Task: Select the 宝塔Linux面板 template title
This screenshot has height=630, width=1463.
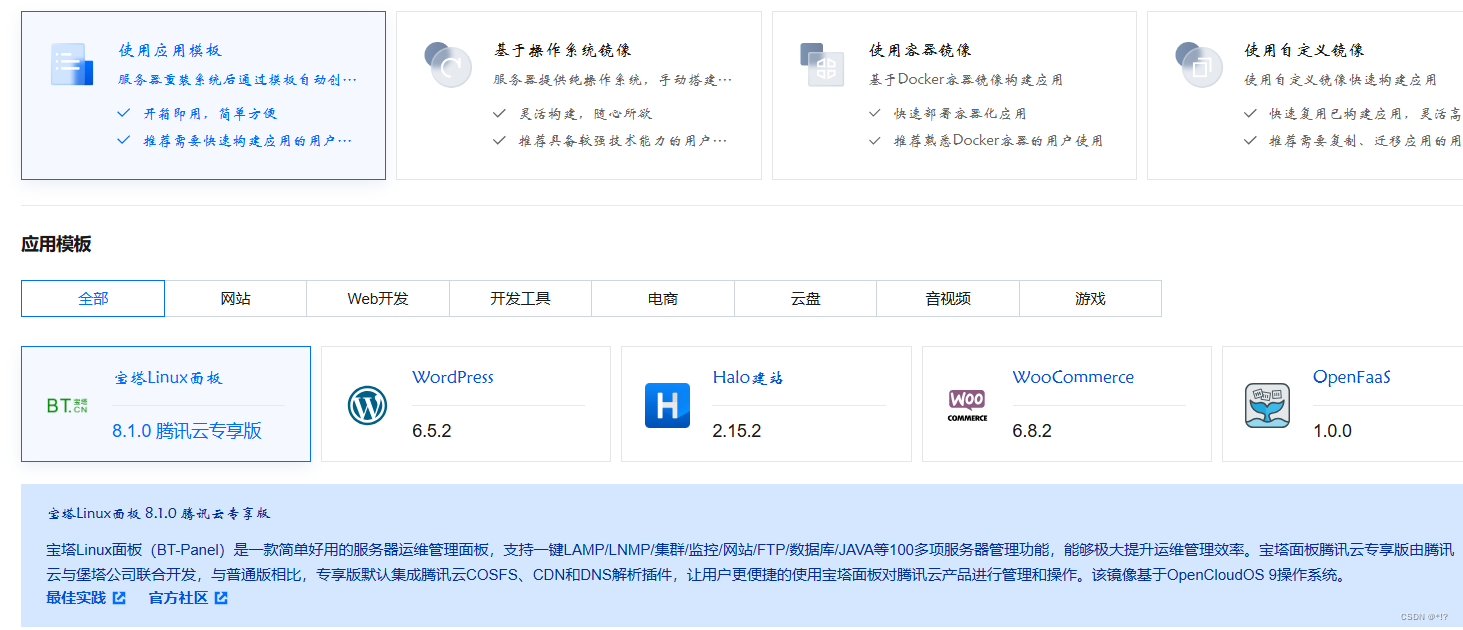Action: click(x=168, y=378)
